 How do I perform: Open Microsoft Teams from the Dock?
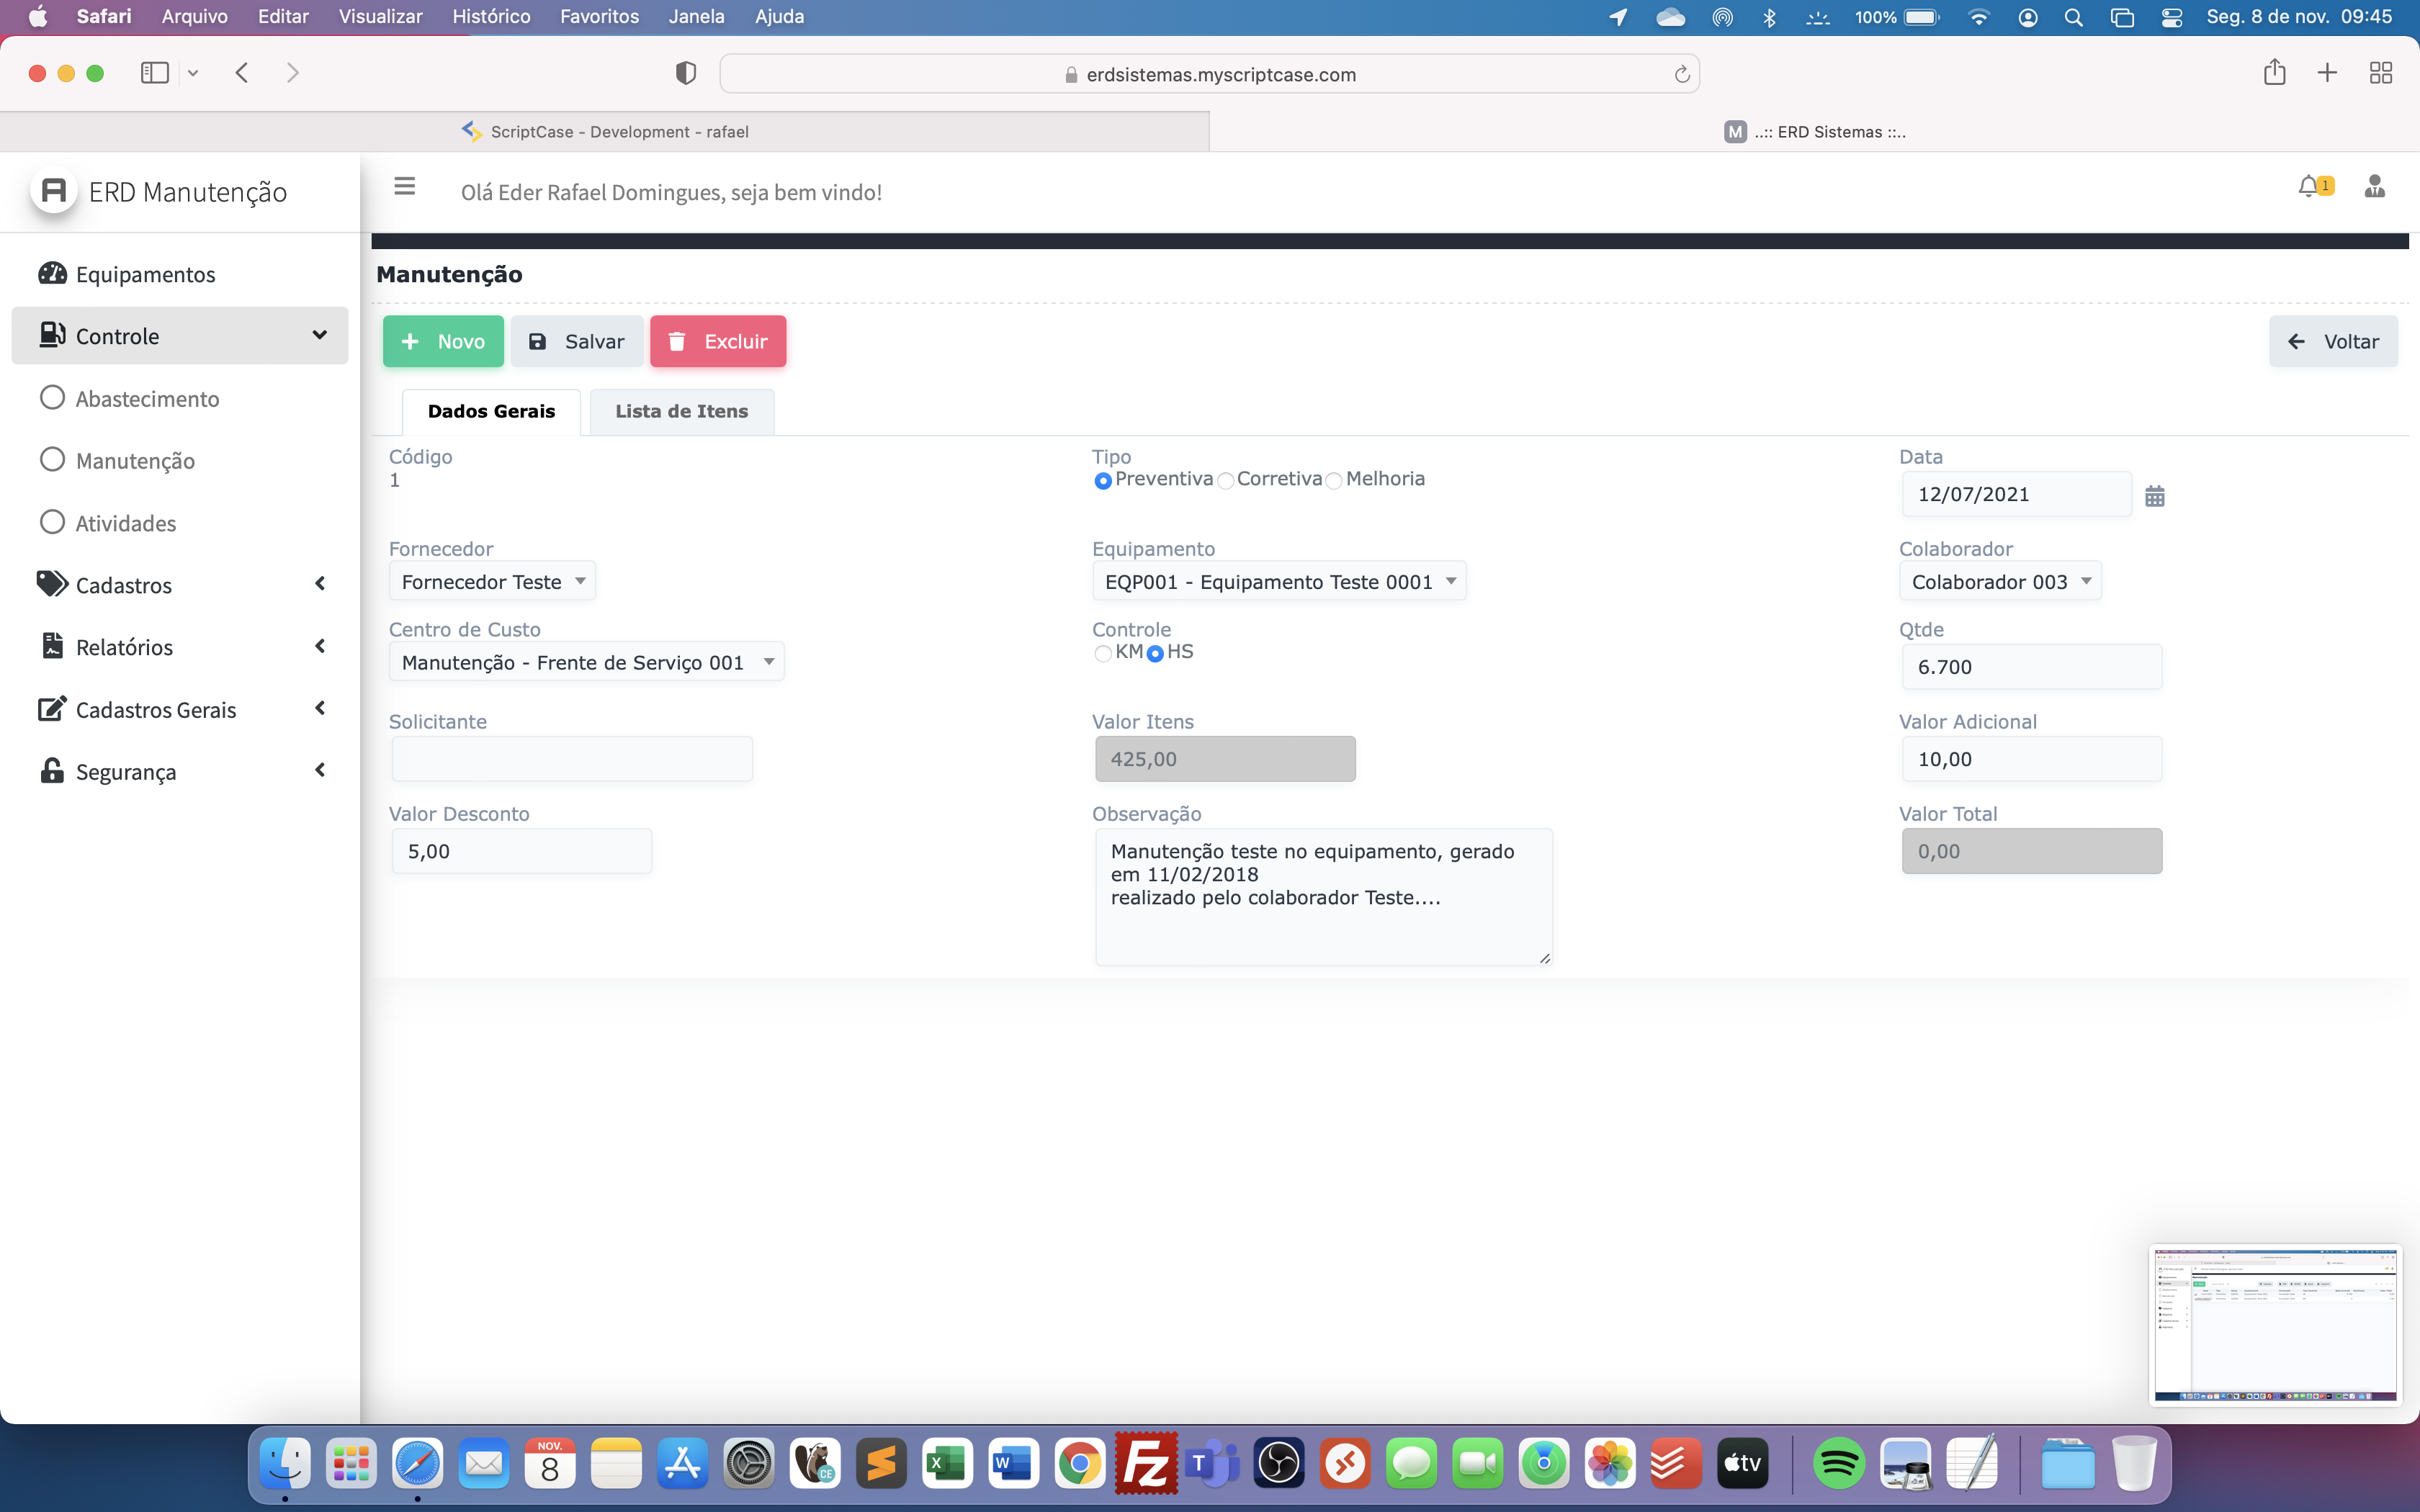[1212, 1464]
